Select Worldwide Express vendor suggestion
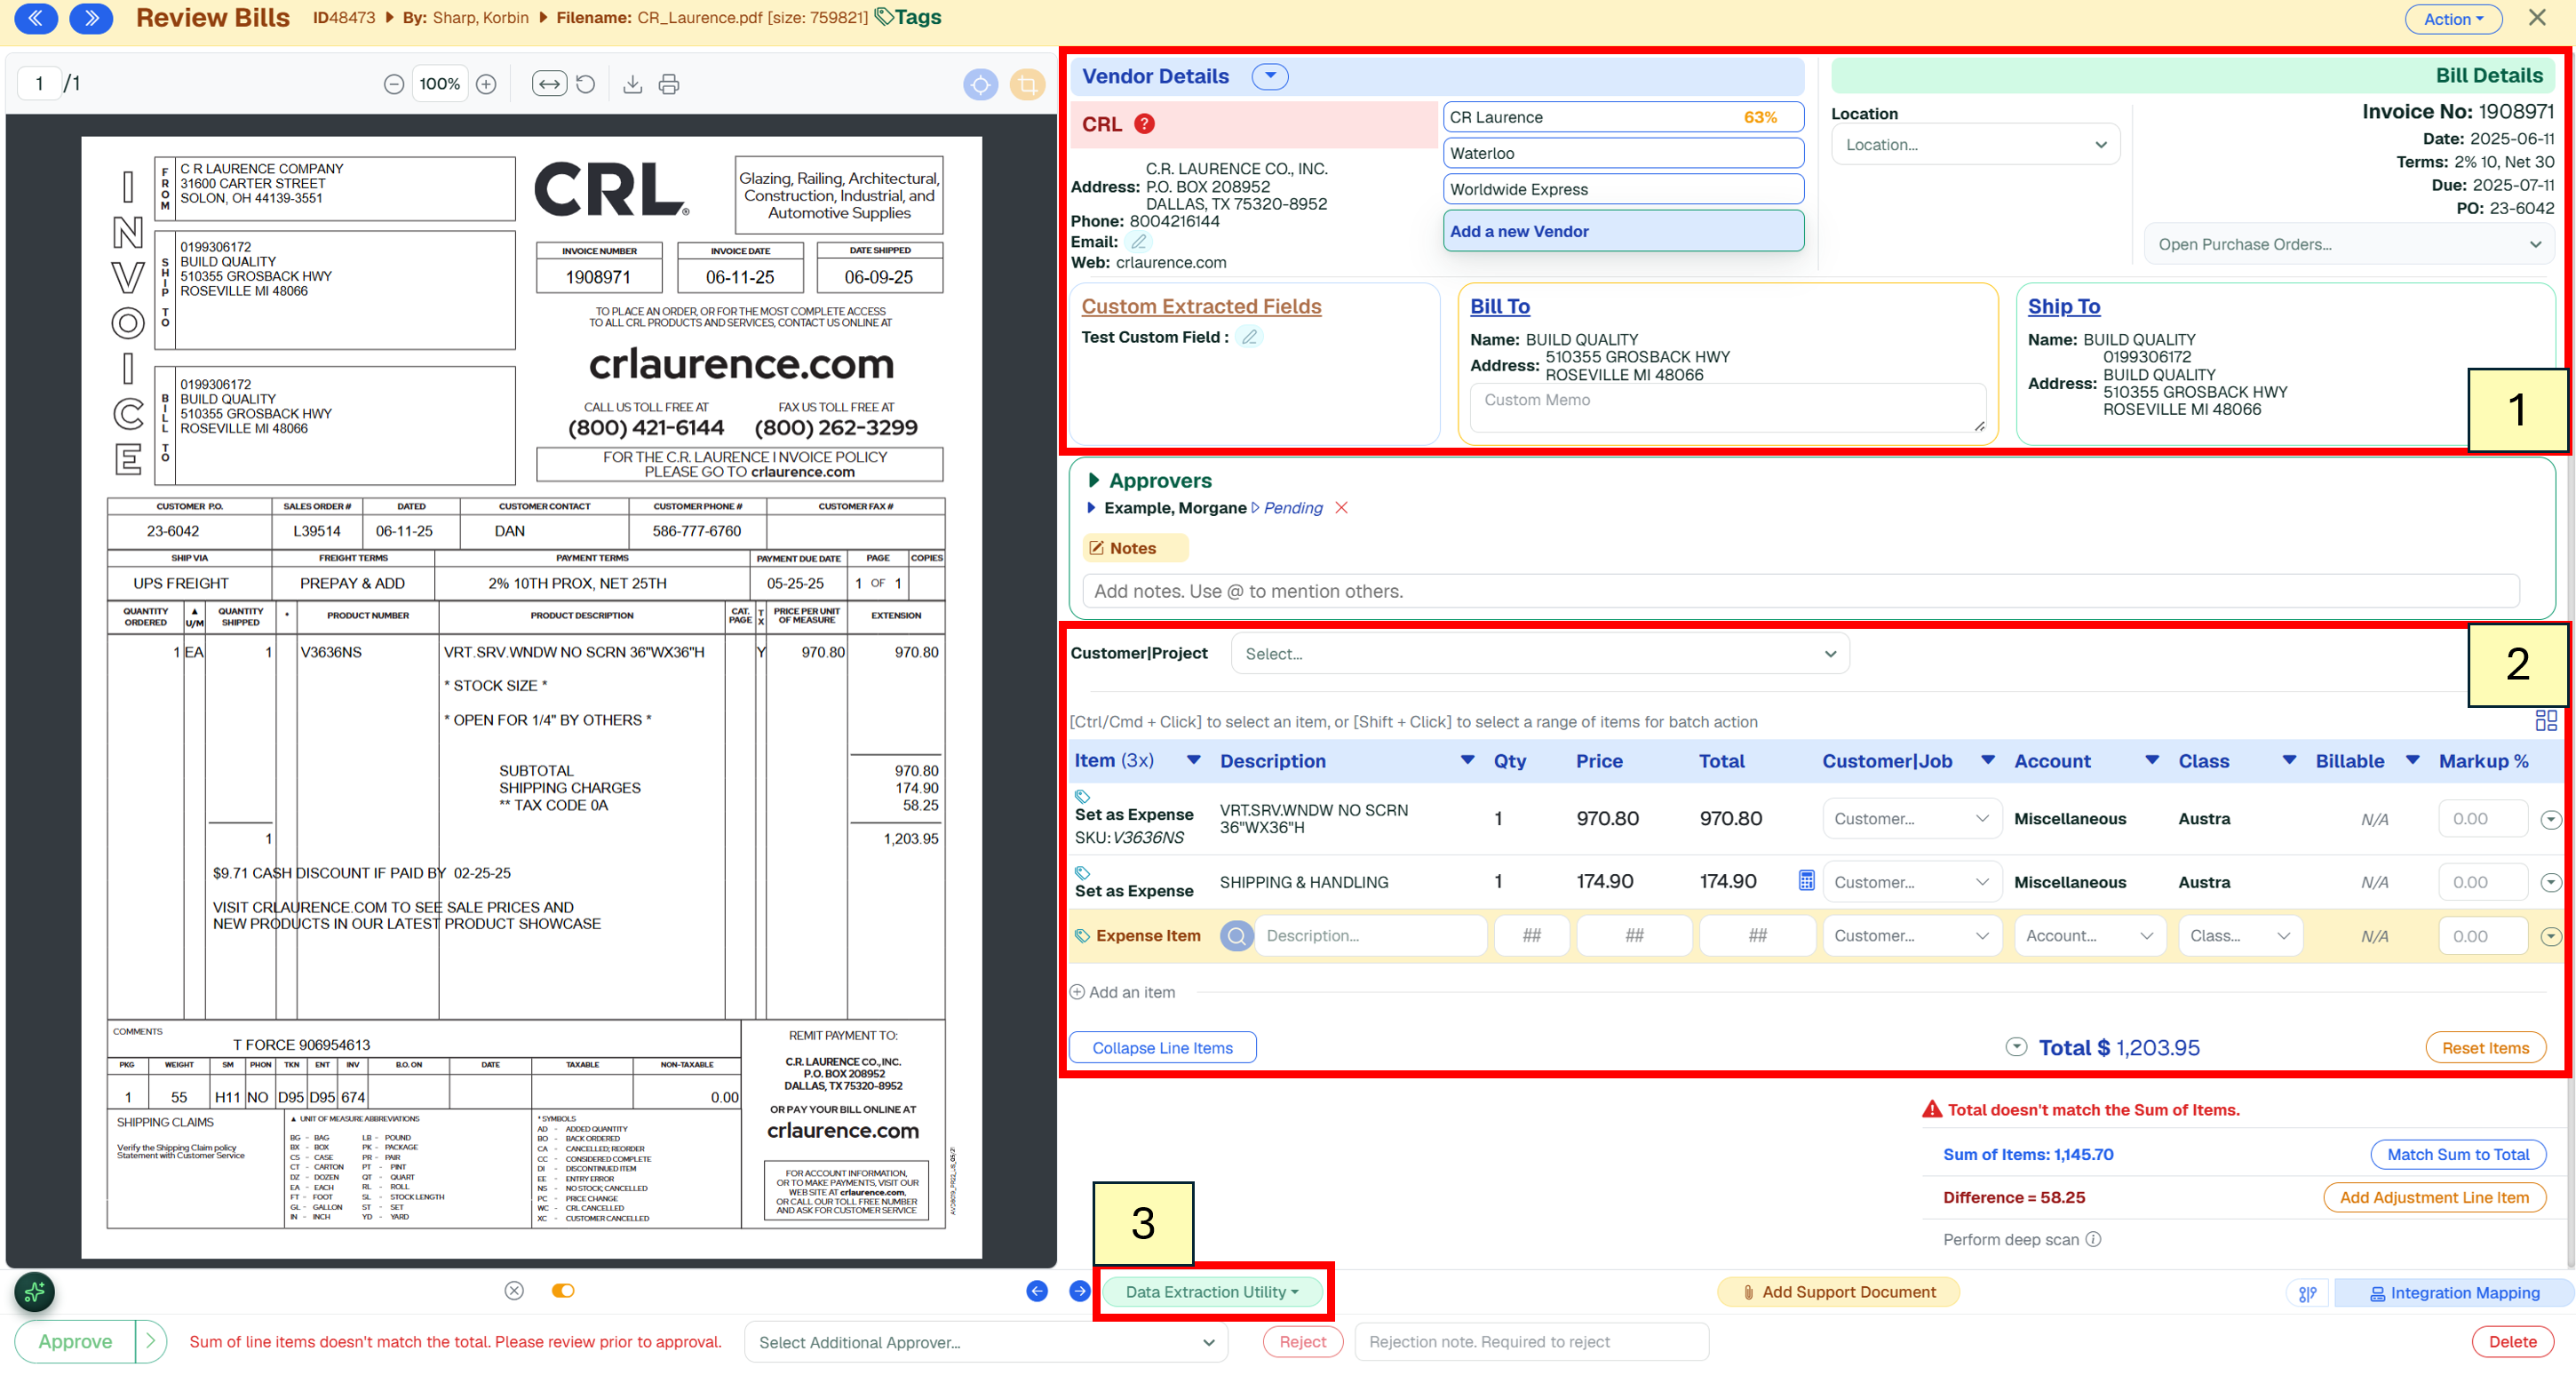This screenshot has width=2576, height=1375. pos(1623,189)
